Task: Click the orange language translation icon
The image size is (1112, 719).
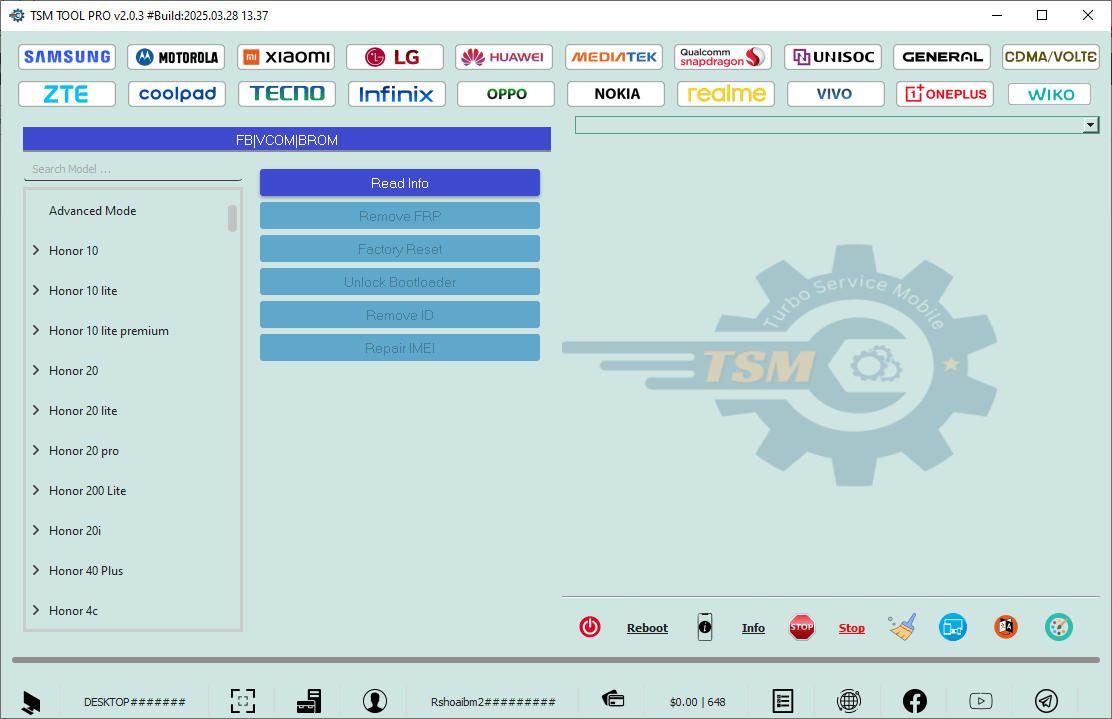Action: tap(1006, 627)
